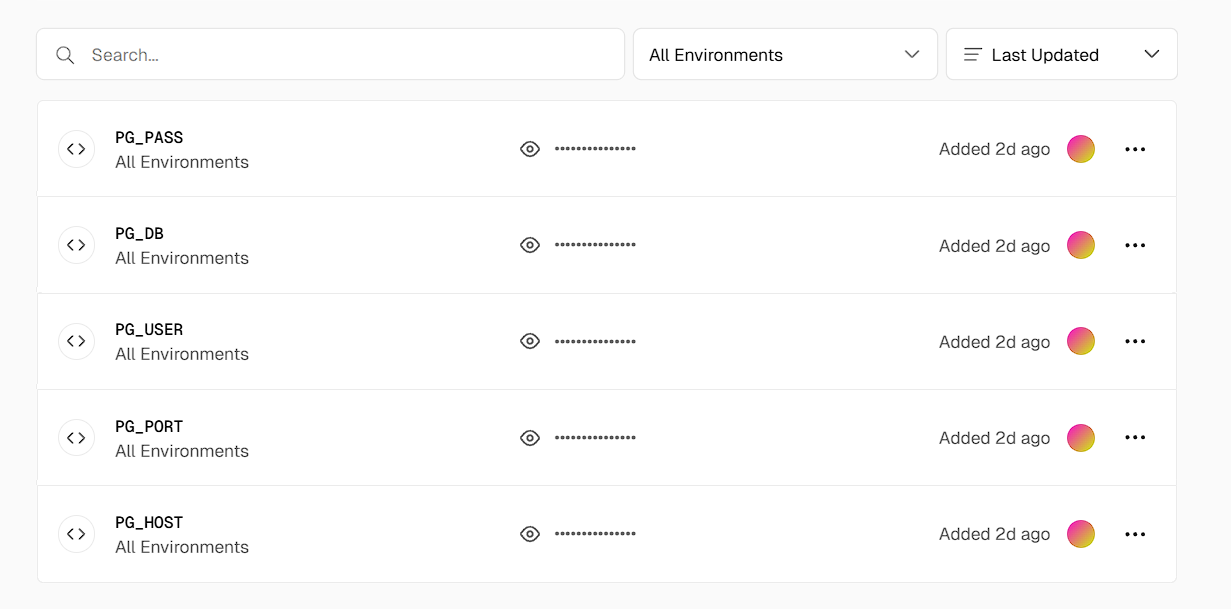Open the more options menu for PG_USER
The image size is (1231, 609).
tap(1135, 341)
